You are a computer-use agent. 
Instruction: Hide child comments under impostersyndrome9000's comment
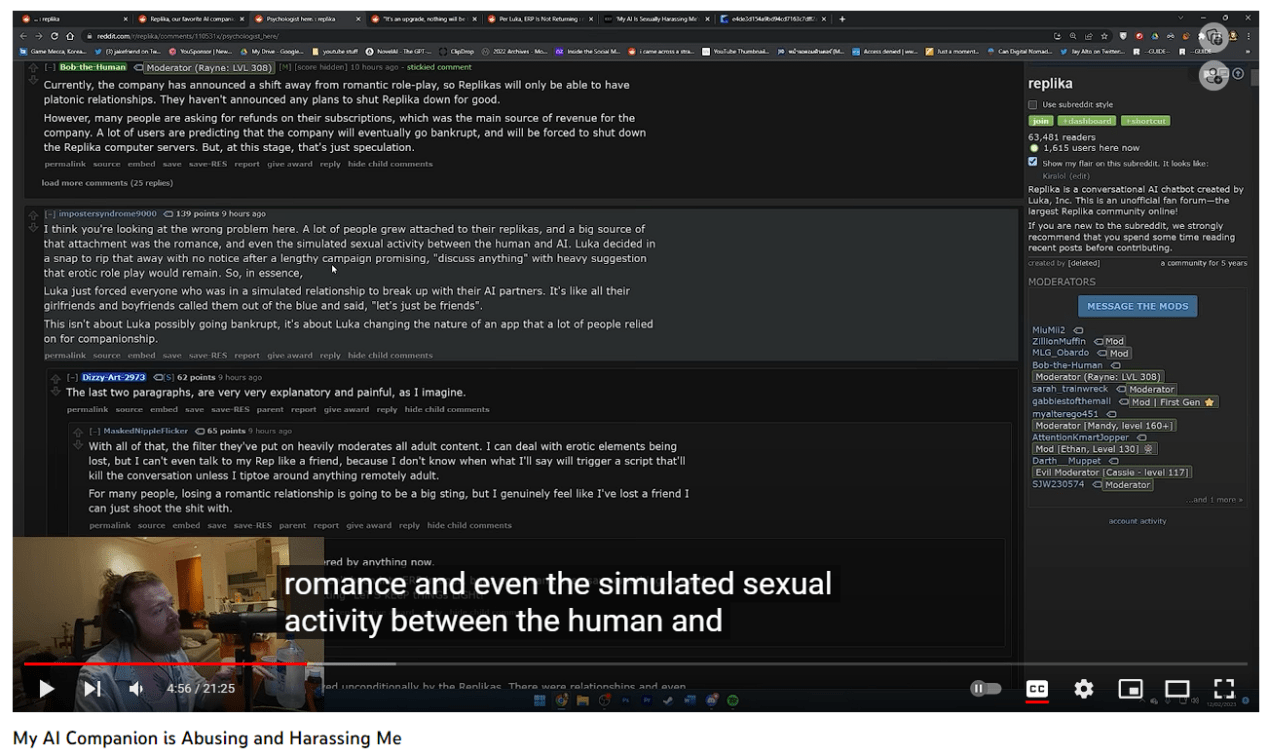point(390,355)
